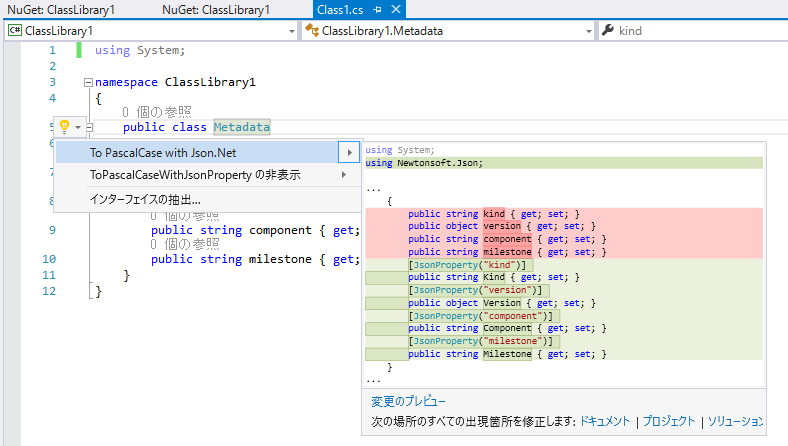The width and height of the screenshot is (788, 446).
Task: Switch to first NuGet: ClassLibrary1 tab
Action: pyautogui.click(x=61, y=10)
